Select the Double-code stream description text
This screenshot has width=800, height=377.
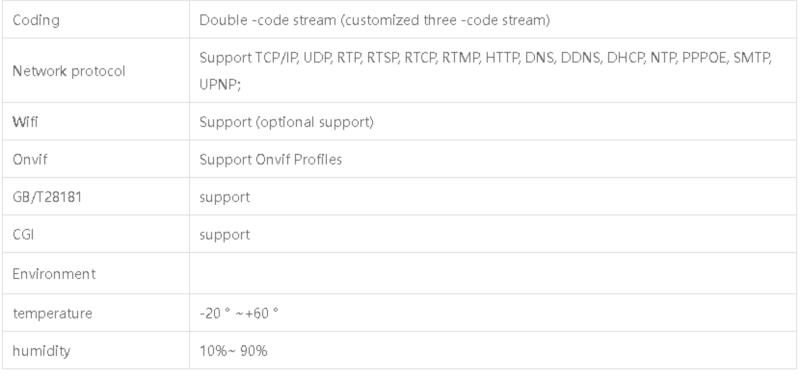coord(374,20)
